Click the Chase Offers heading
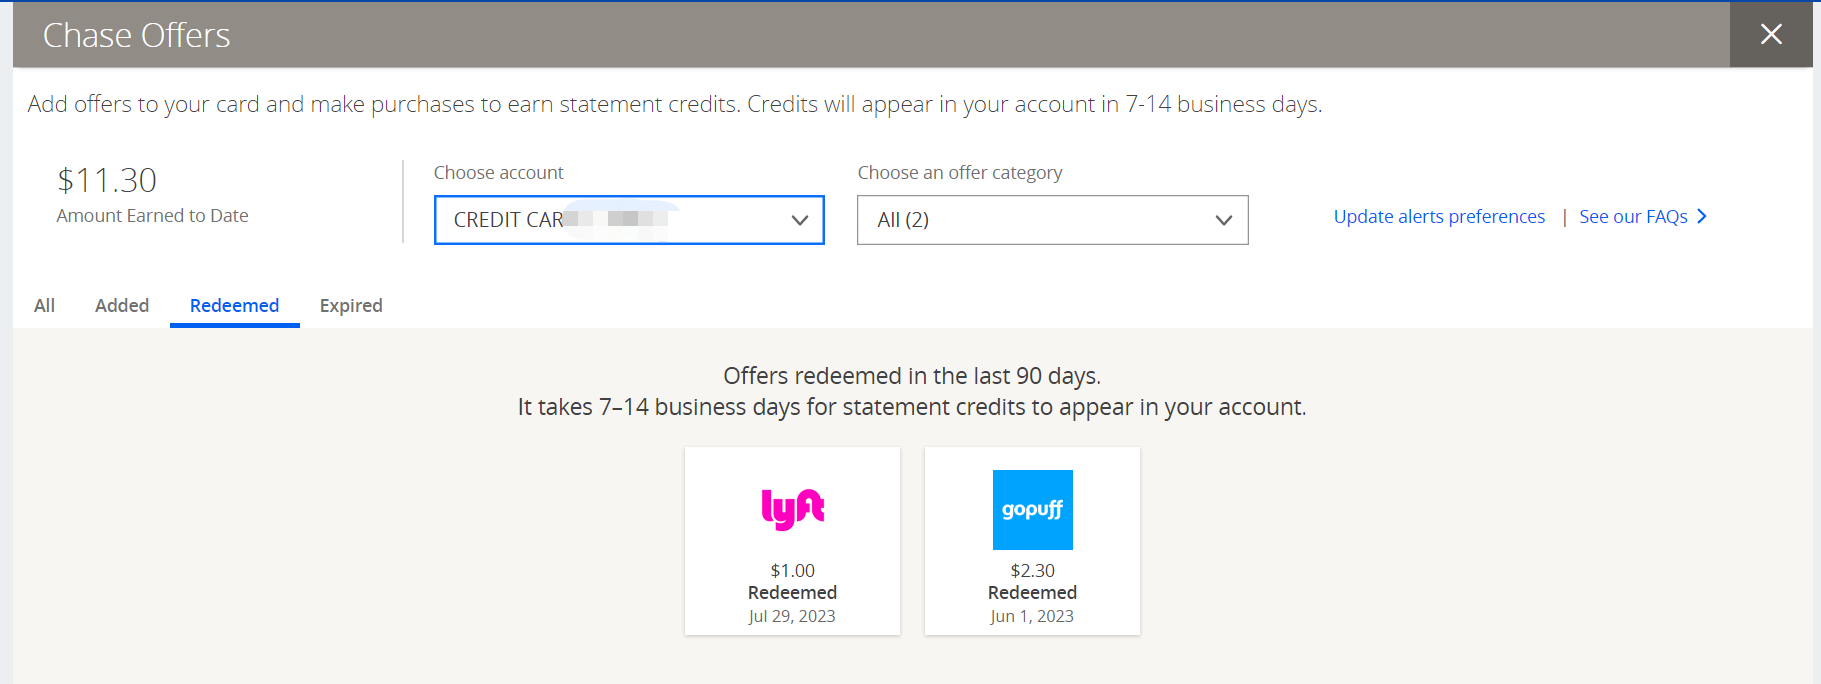 coord(136,35)
